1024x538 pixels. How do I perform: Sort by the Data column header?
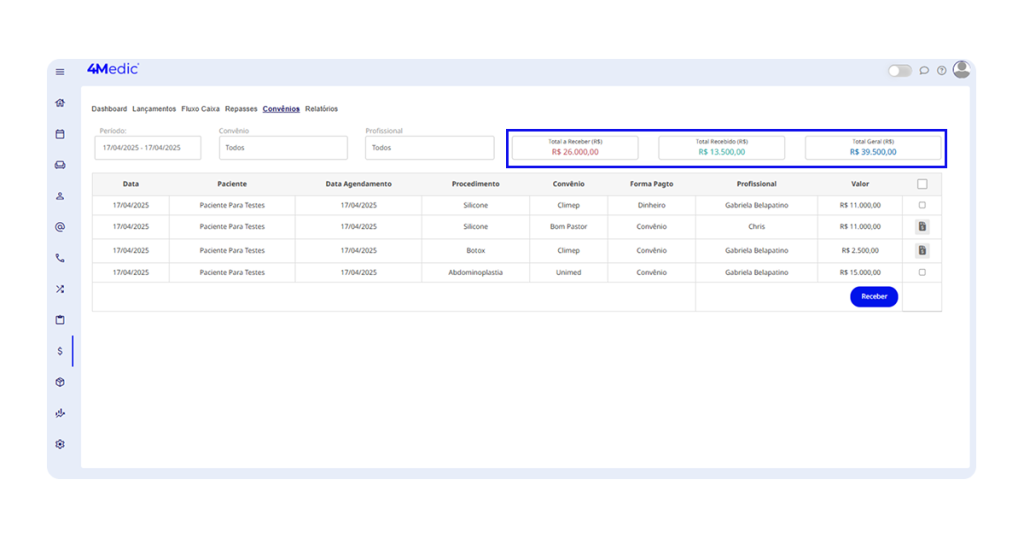(131, 184)
